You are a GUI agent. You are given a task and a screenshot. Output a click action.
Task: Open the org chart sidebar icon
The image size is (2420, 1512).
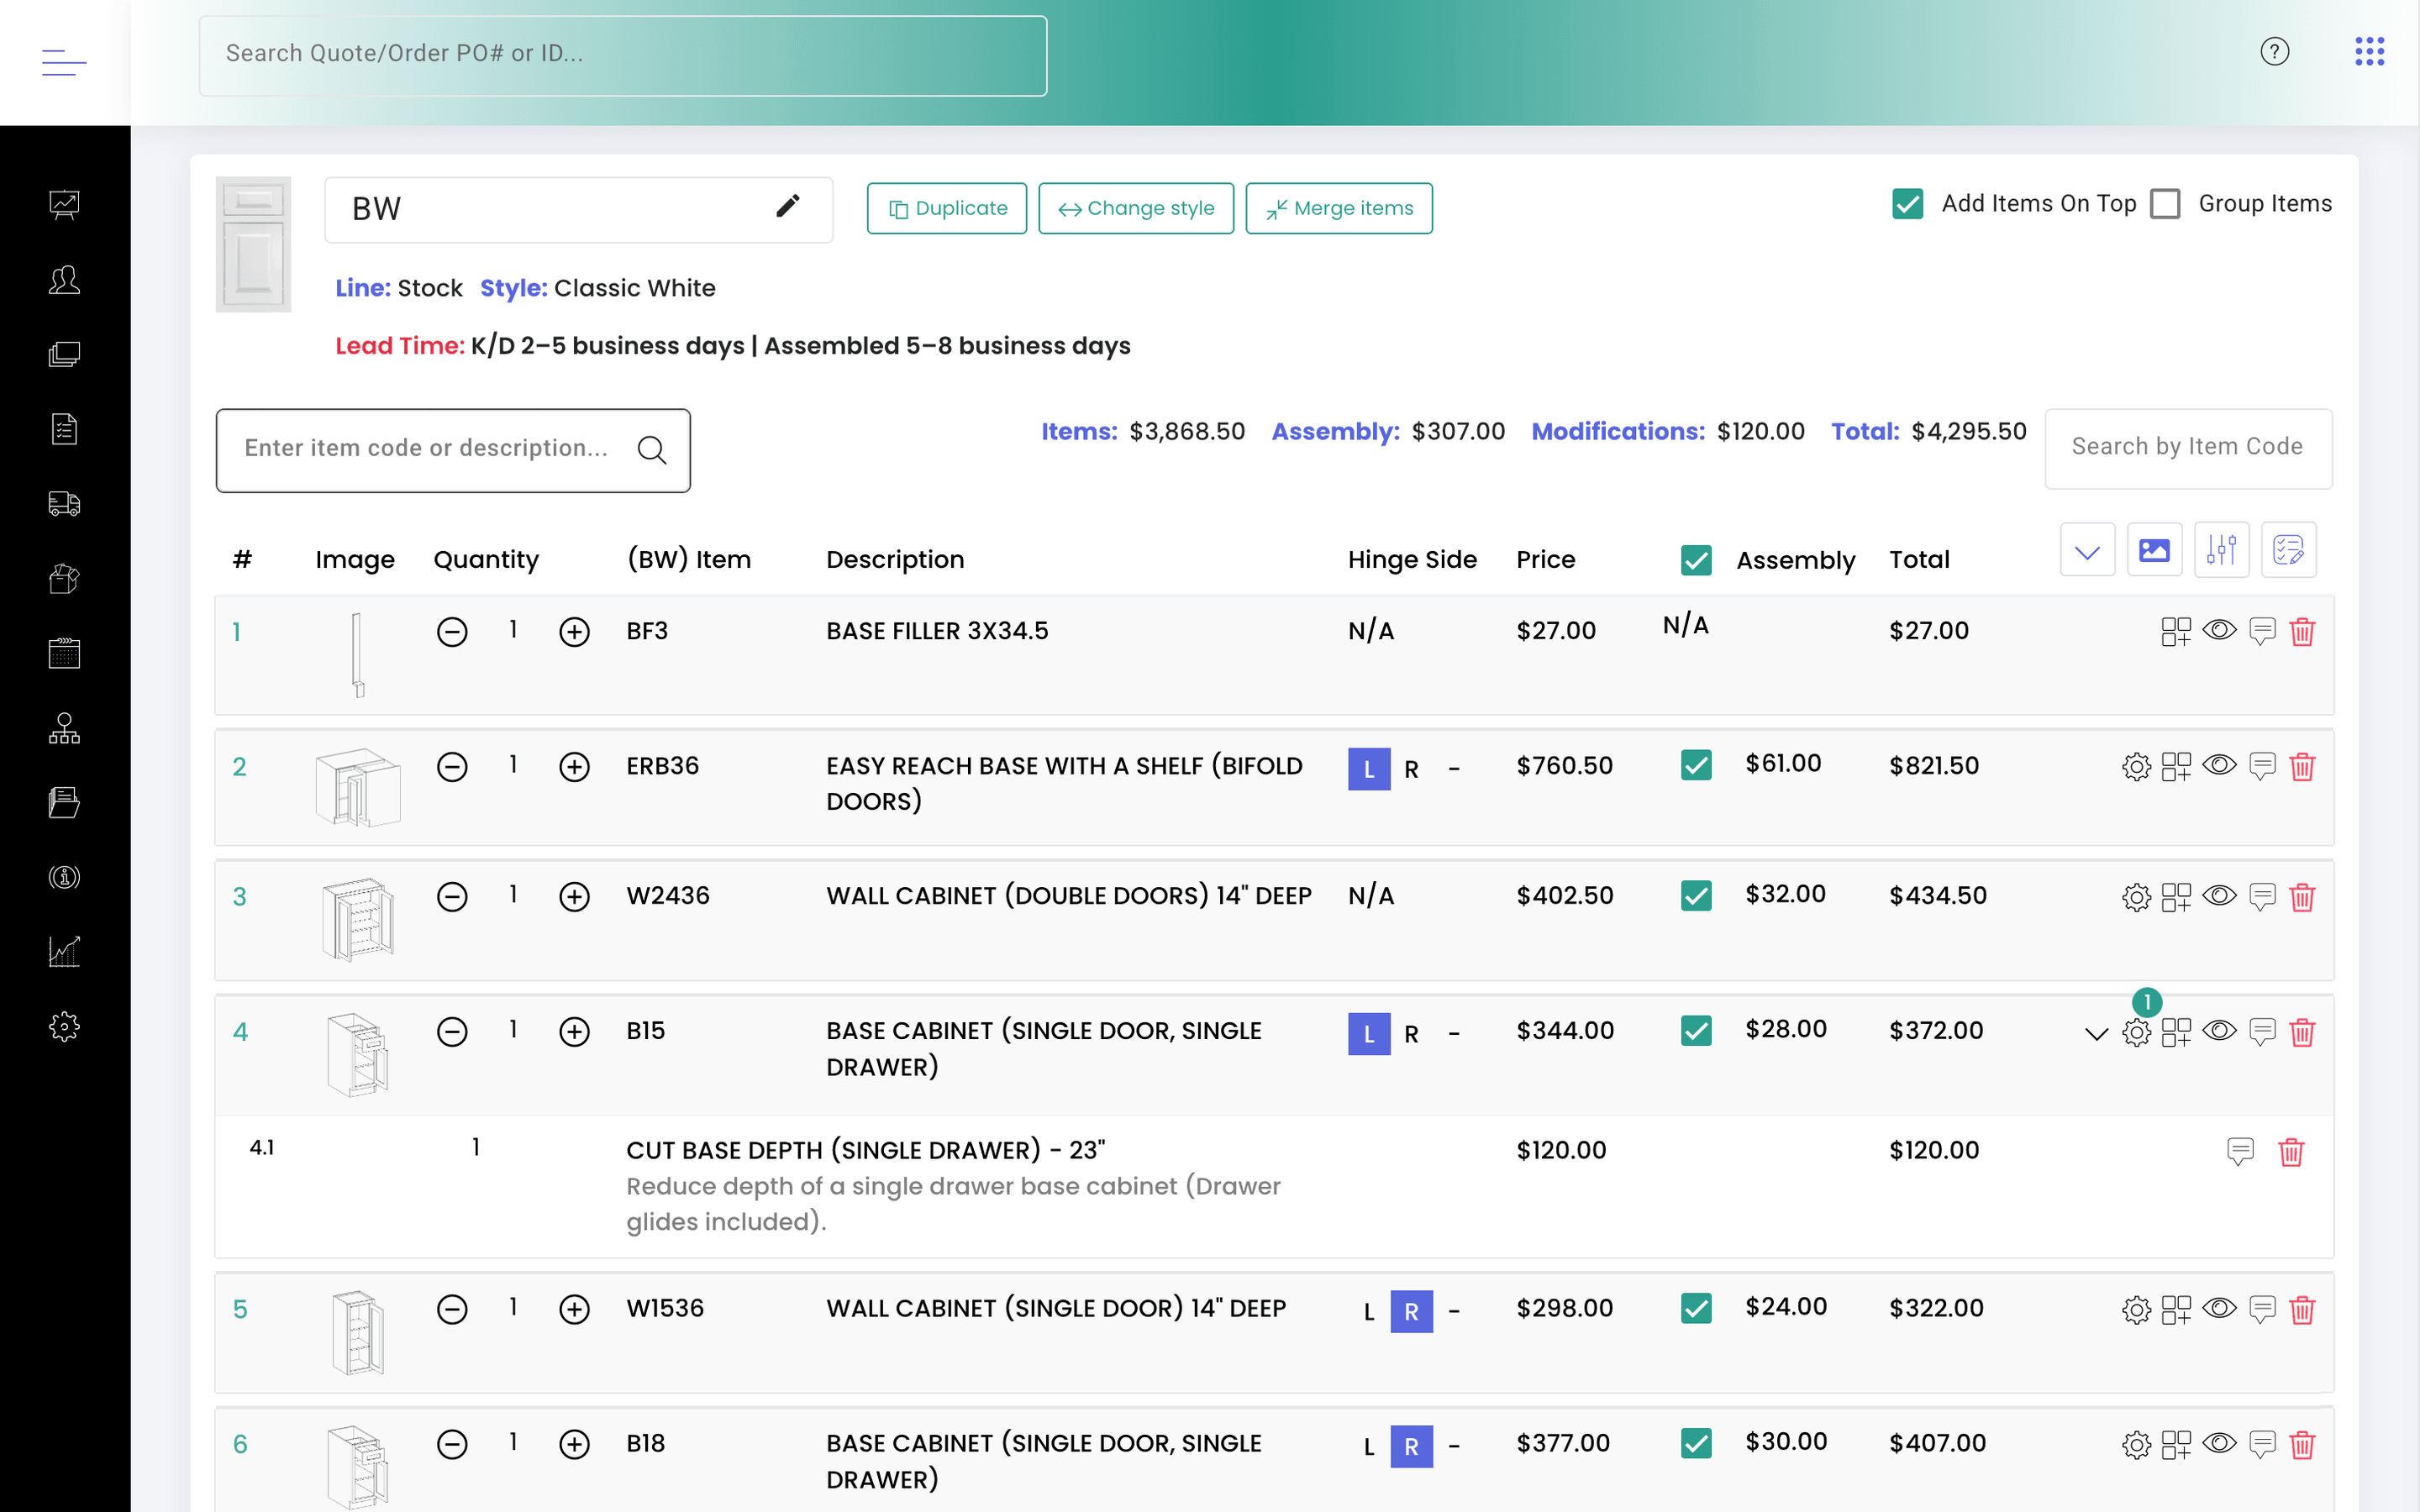pyautogui.click(x=64, y=728)
